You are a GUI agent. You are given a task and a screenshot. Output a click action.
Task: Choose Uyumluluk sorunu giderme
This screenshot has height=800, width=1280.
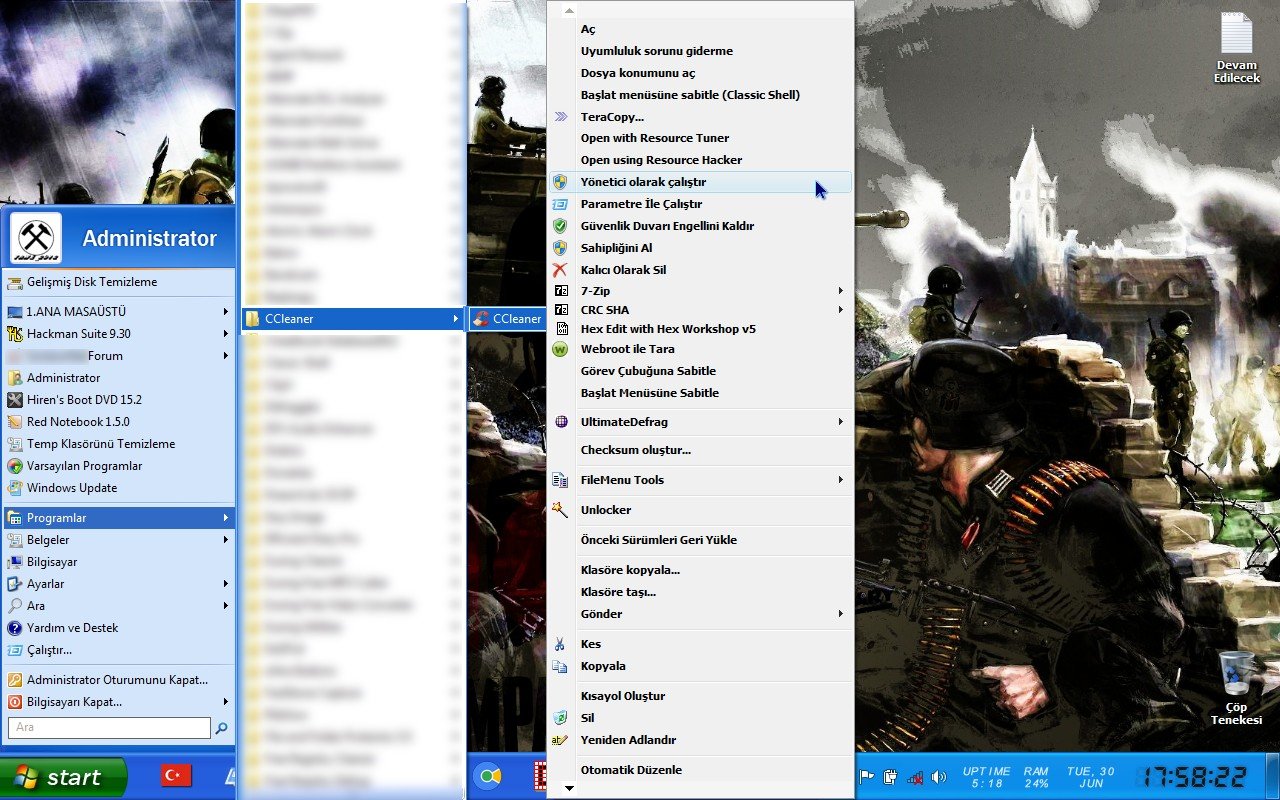[x=700, y=51]
